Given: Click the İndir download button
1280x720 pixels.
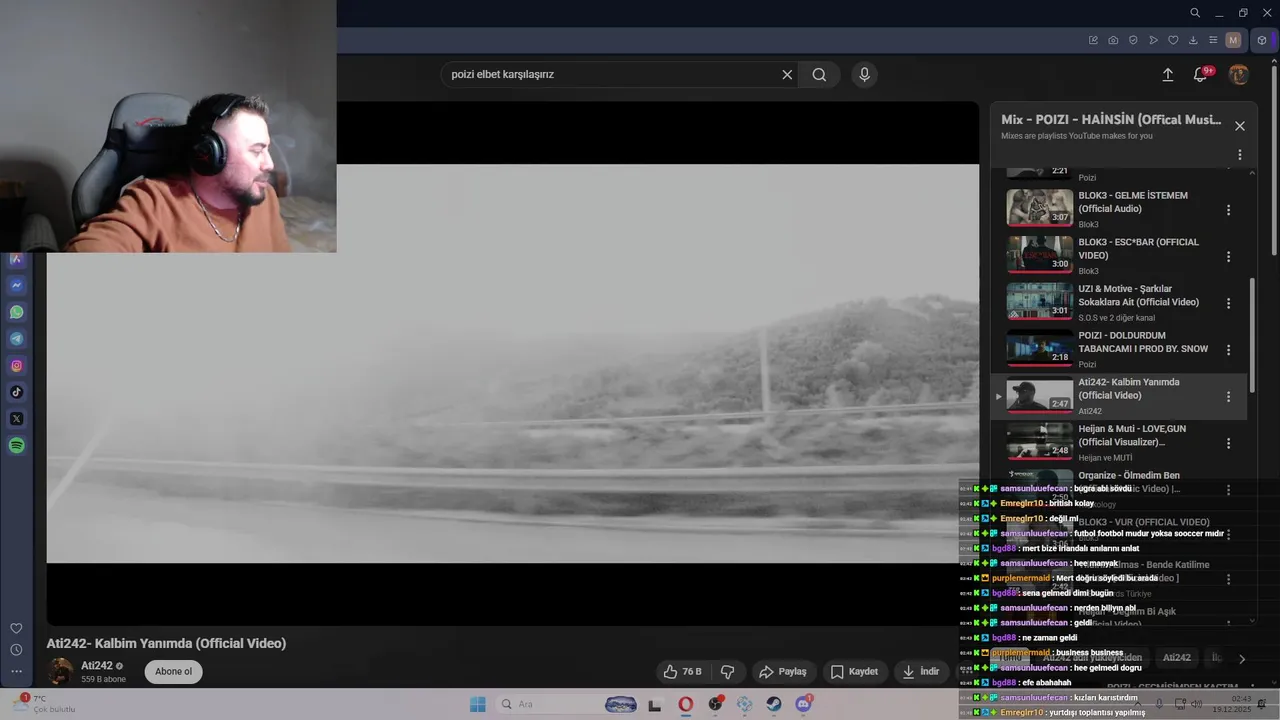Looking at the screenshot, I should click(921, 672).
